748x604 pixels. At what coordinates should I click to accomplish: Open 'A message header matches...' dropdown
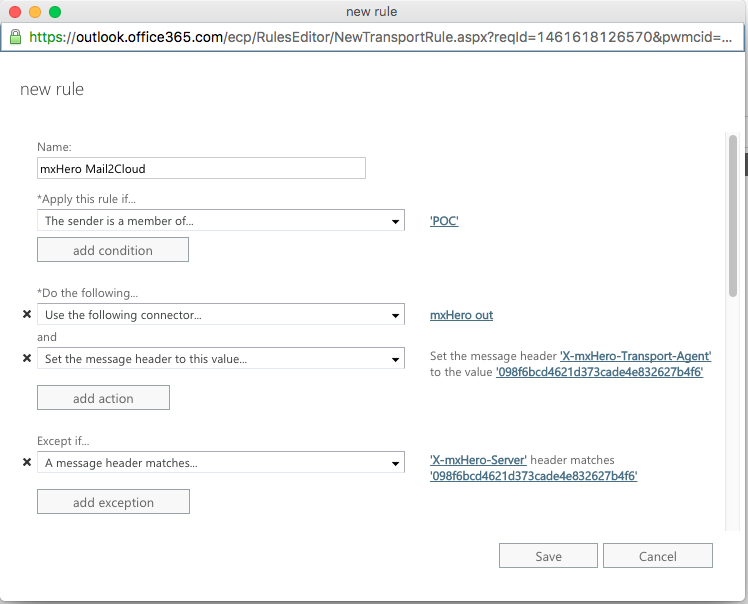click(221, 462)
